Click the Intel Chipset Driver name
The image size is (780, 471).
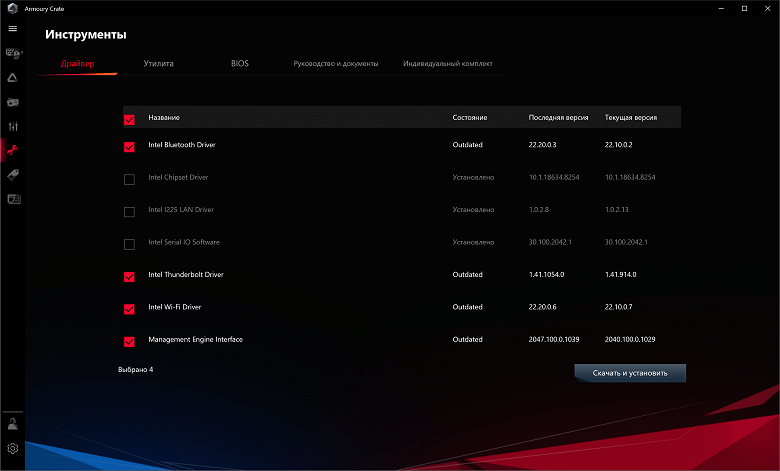point(178,177)
